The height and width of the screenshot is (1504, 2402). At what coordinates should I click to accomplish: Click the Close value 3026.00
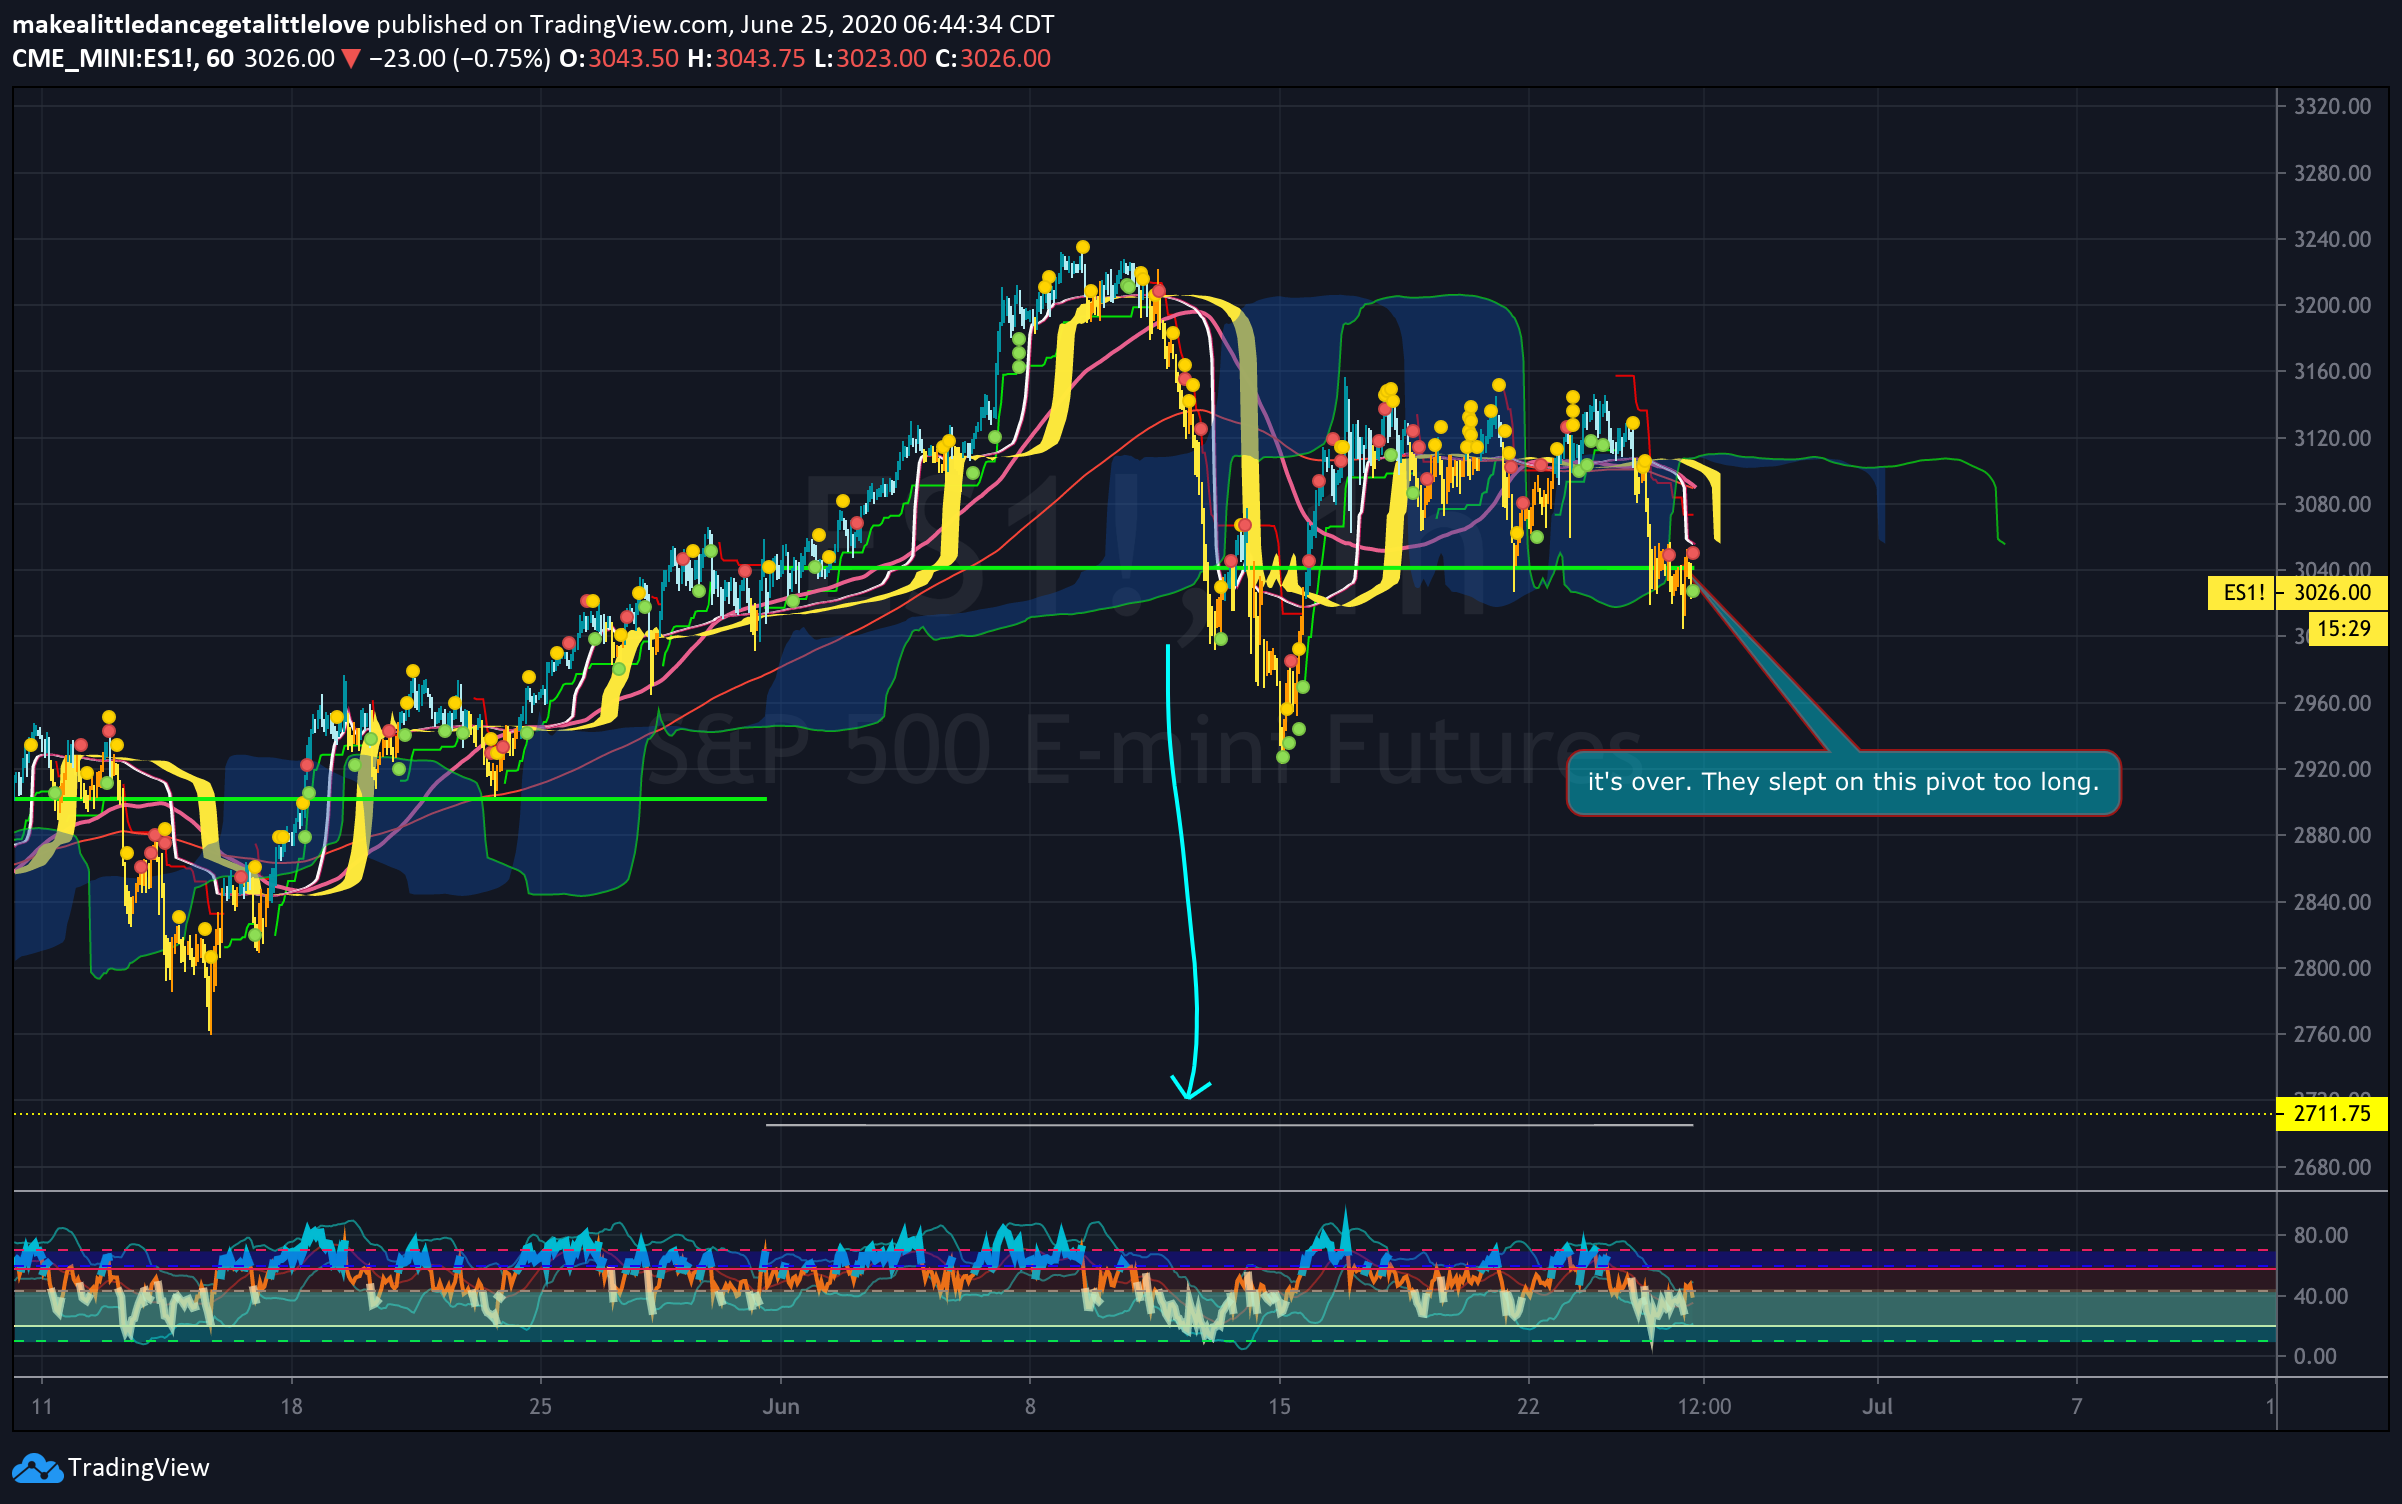(1005, 58)
